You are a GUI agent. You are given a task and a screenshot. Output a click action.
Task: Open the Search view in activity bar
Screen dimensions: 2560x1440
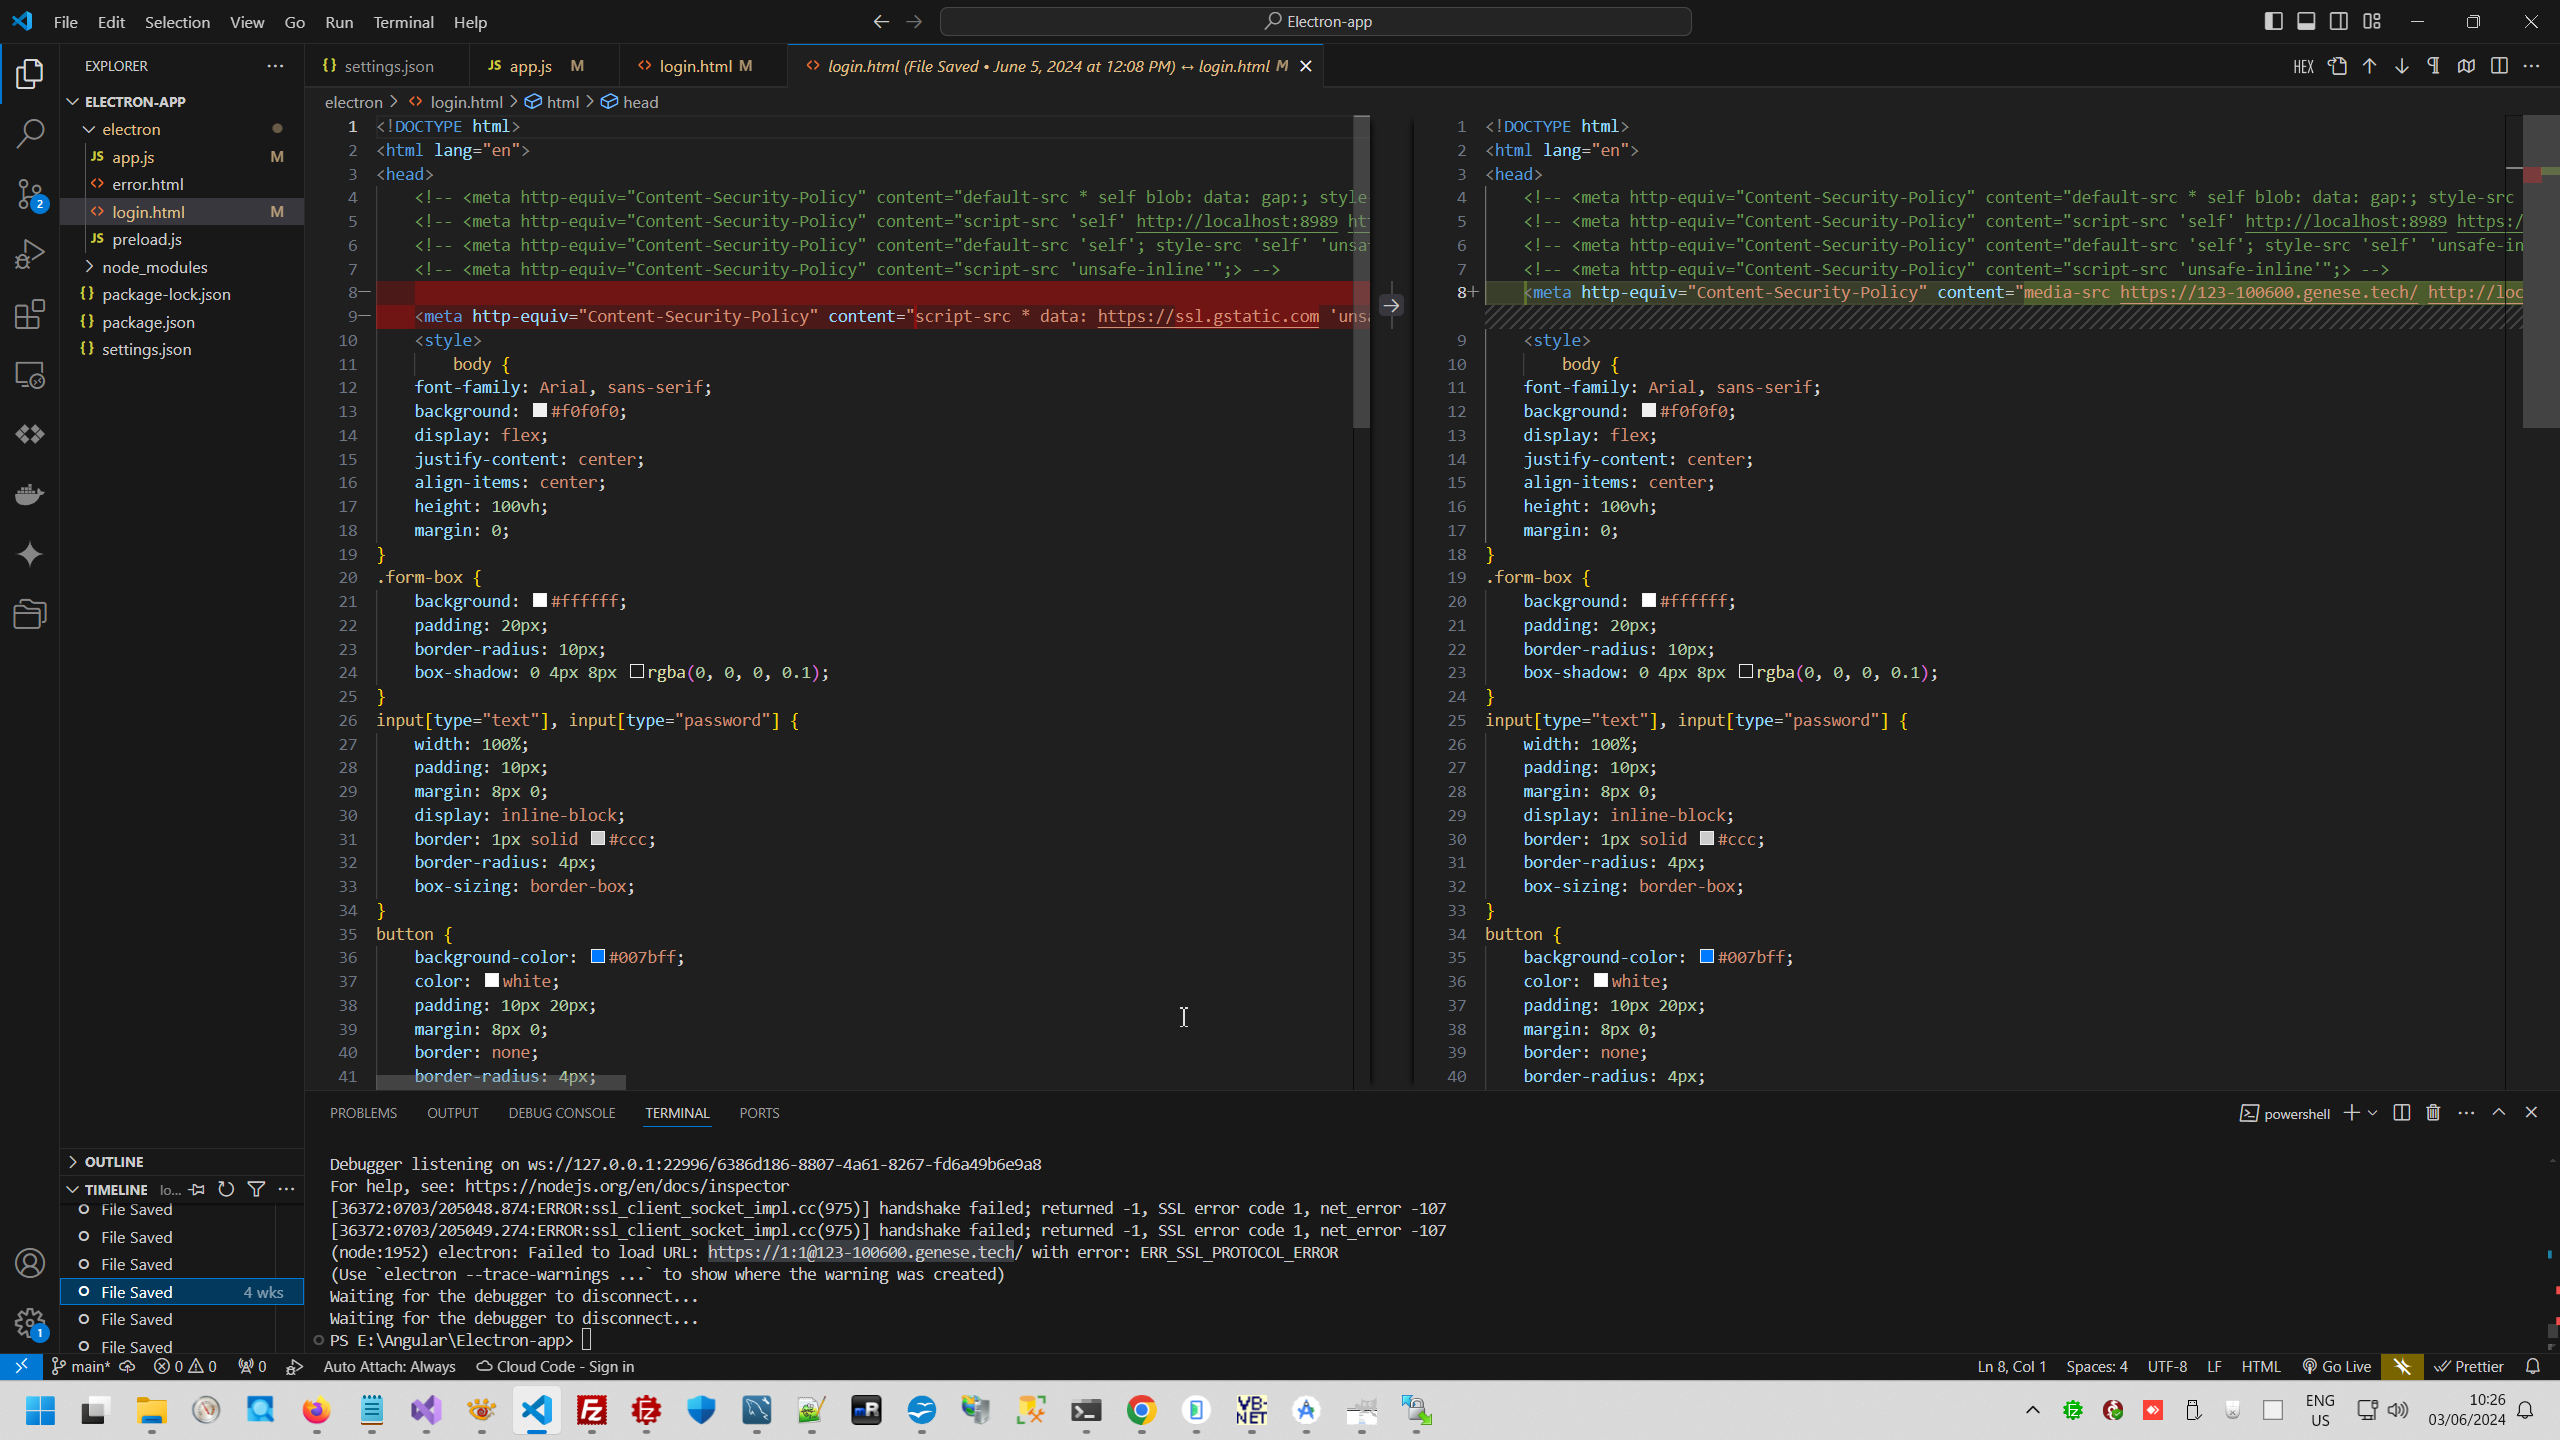click(30, 133)
